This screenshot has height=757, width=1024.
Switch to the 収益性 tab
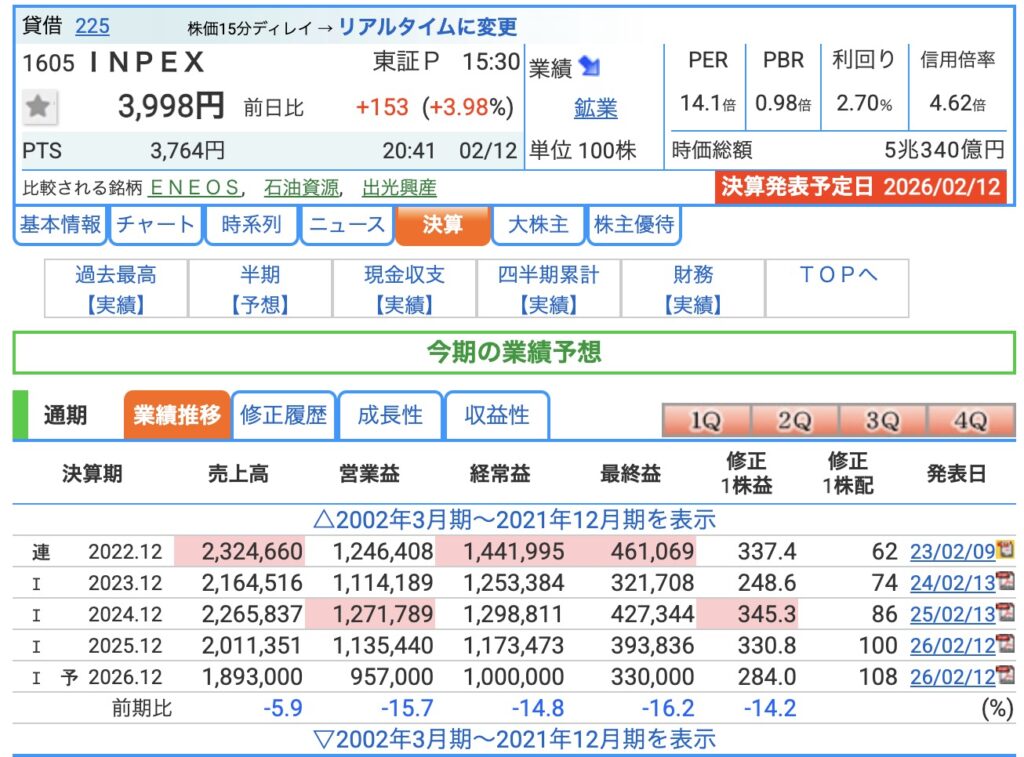pyautogui.click(x=496, y=415)
